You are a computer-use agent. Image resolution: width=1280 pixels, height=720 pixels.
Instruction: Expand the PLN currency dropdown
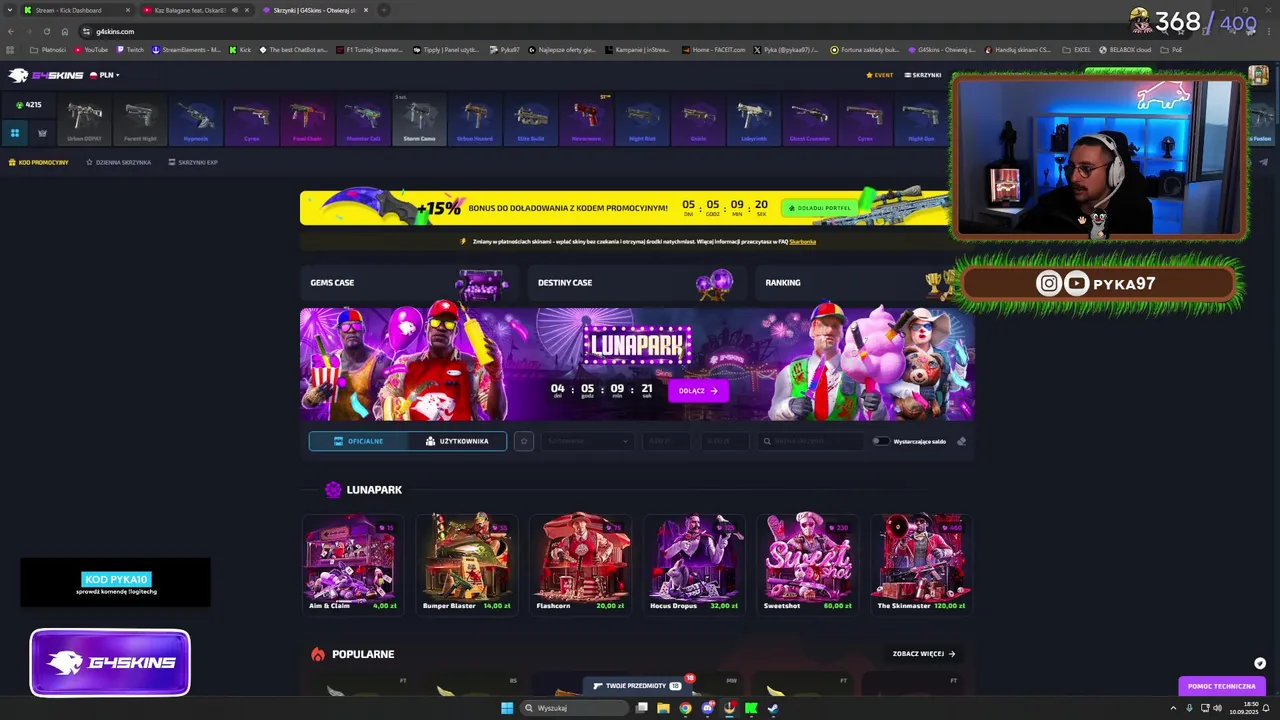pyautogui.click(x=105, y=75)
